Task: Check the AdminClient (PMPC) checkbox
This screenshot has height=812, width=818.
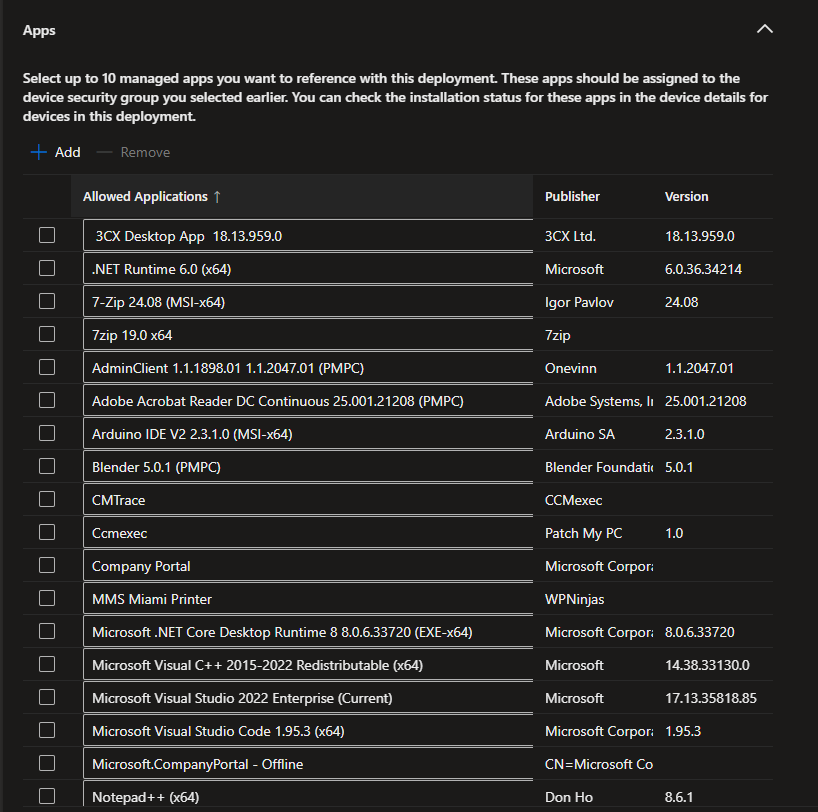Action: [x=47, y=367]
